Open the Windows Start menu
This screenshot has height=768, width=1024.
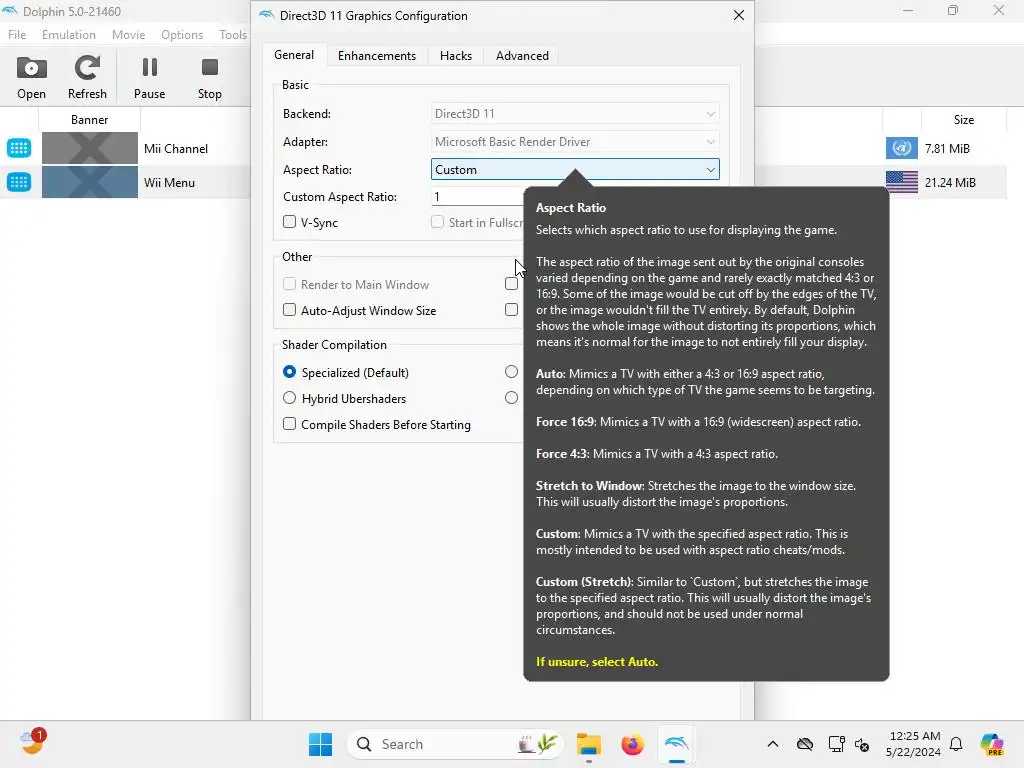tap(320, 744)
